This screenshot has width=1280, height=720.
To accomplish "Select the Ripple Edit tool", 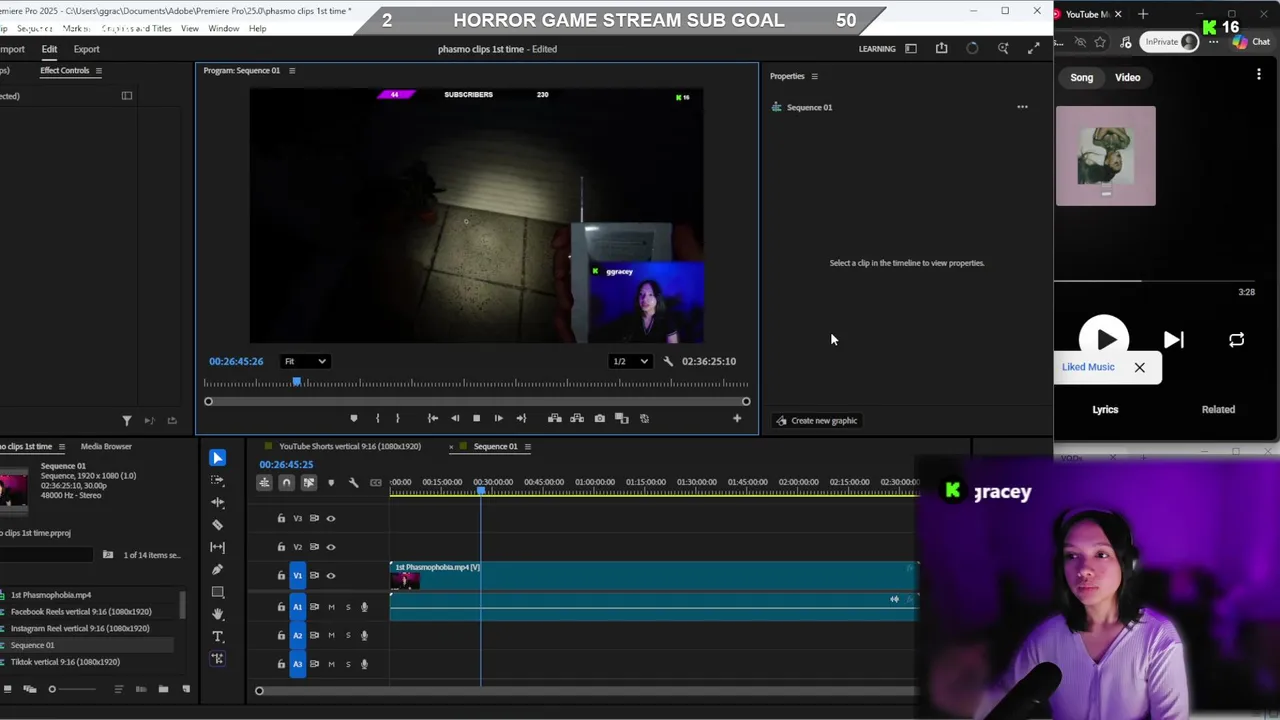I will [x=217, y=502].
